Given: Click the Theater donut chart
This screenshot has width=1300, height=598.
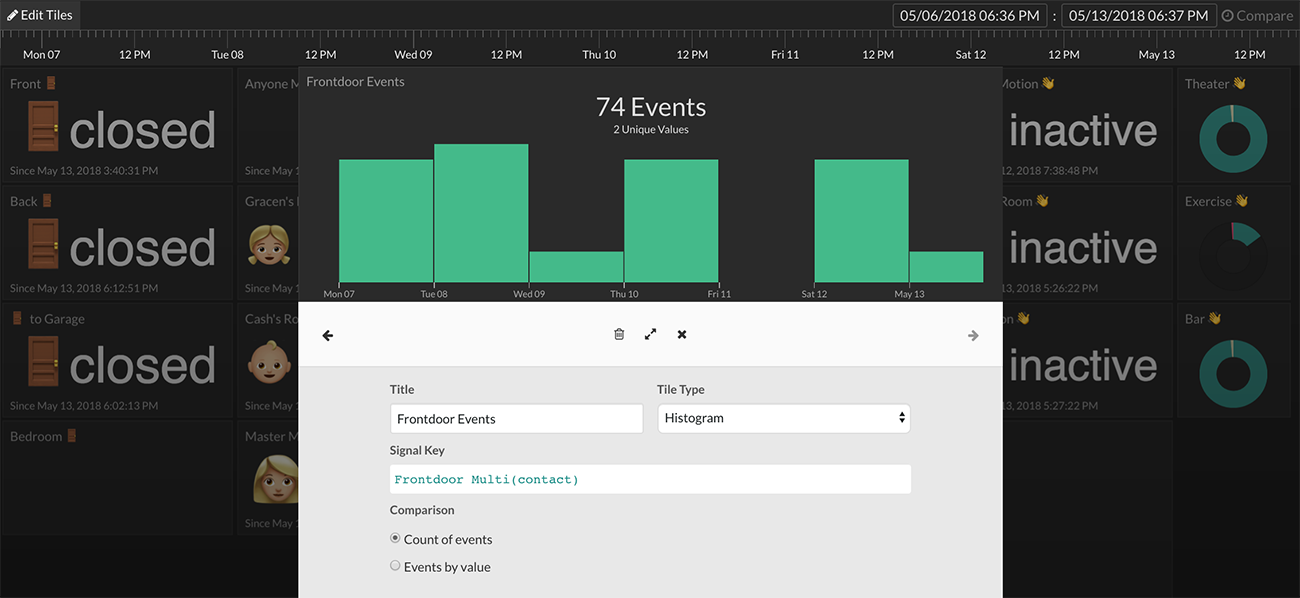Looking at the screenshot, I should pyautogui.click(x=1233, y=138).
